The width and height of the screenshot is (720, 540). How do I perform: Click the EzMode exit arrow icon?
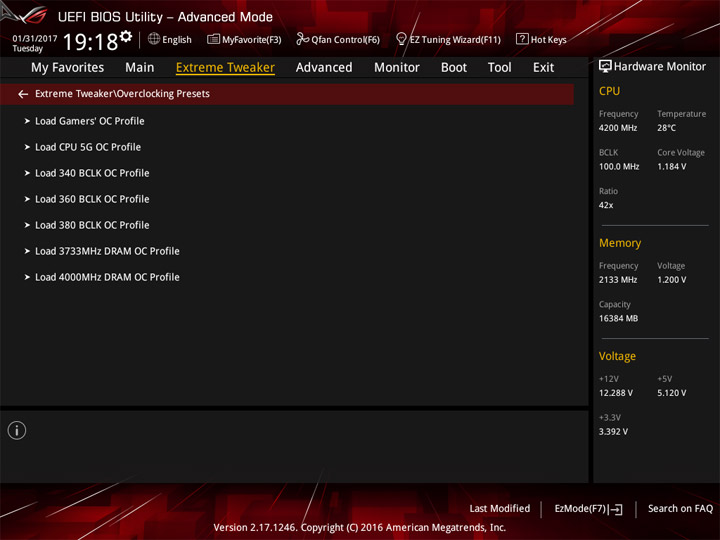pos(617,509)
